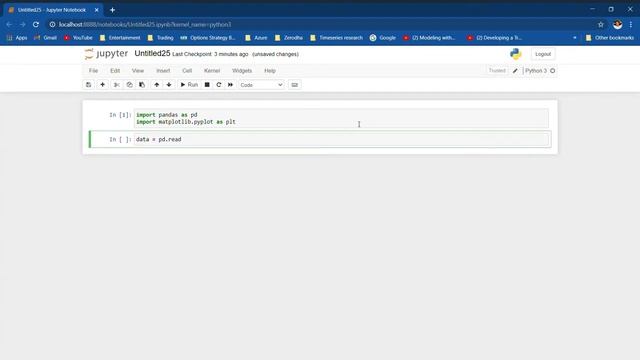Reload the page with the refresh icon
This screenshot has width=640, height=360.
36,24
